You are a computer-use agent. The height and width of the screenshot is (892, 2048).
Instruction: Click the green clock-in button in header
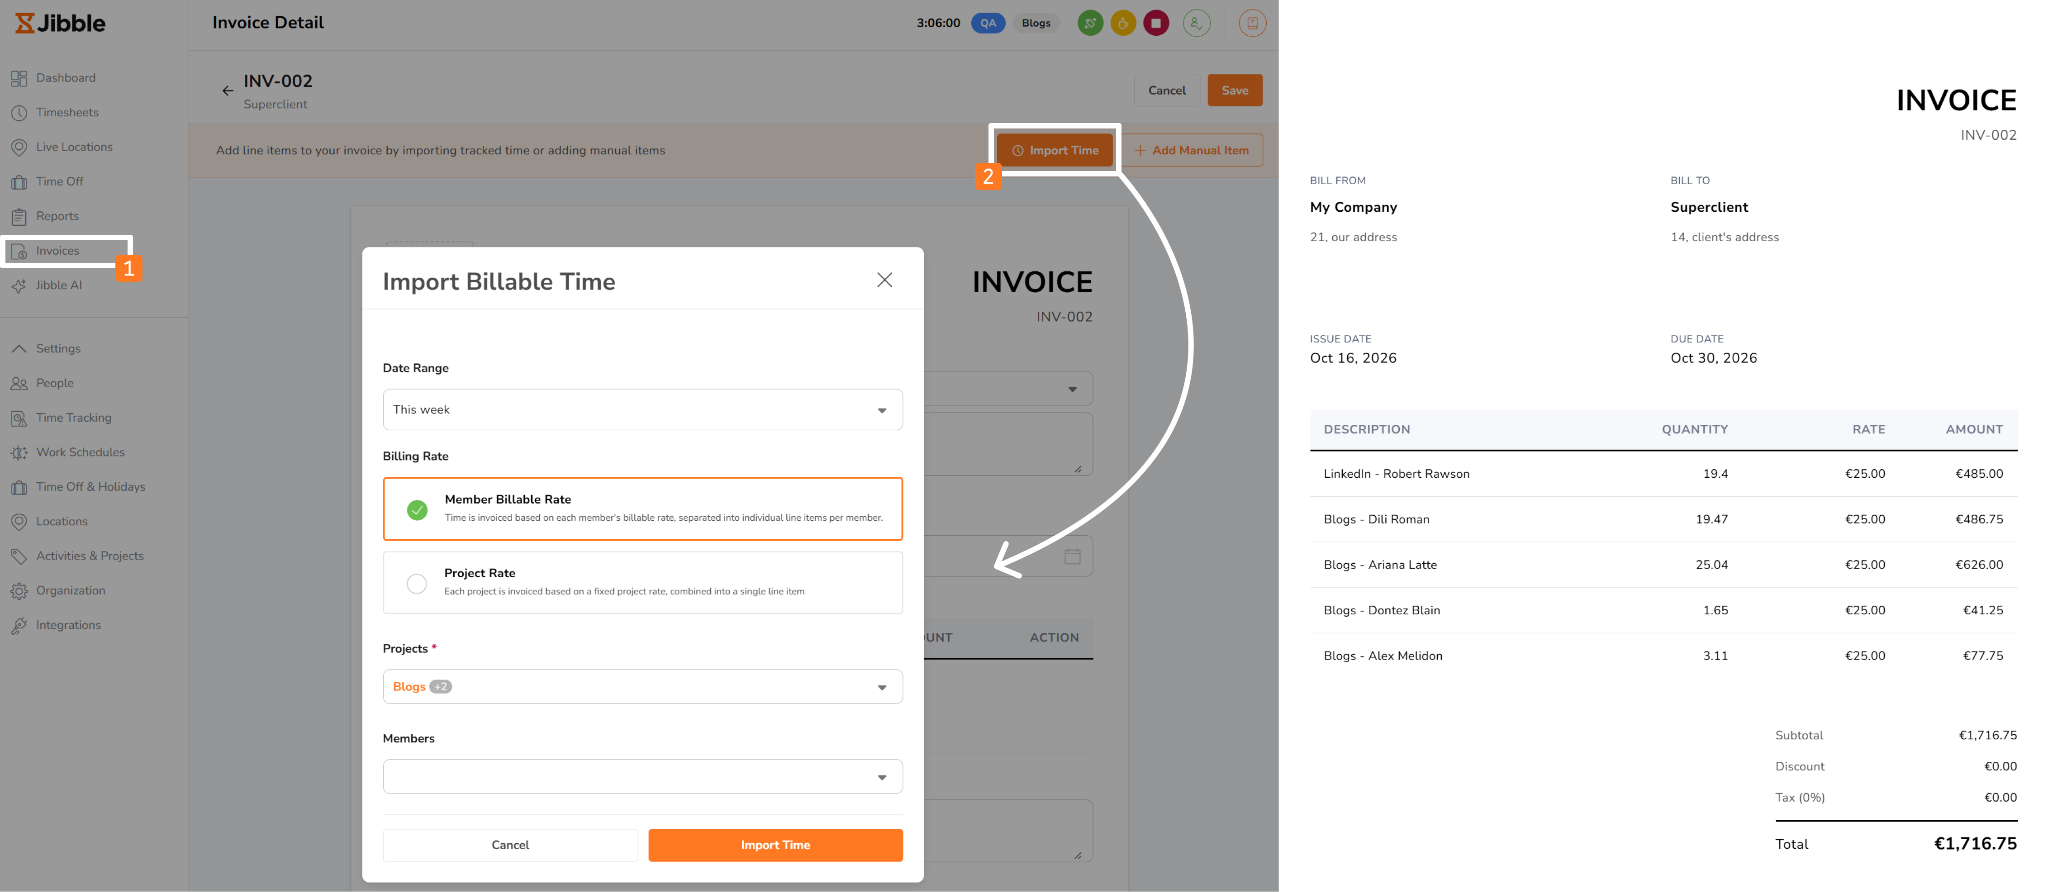(1090, 23)
